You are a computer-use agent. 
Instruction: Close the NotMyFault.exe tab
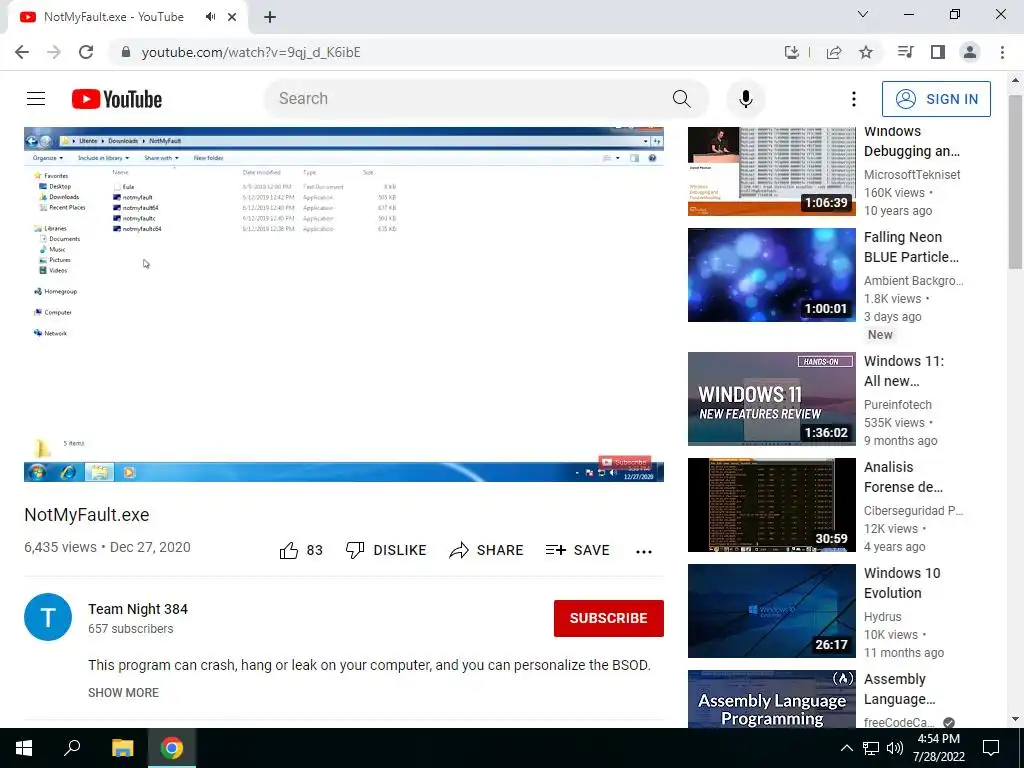[232, 17]
